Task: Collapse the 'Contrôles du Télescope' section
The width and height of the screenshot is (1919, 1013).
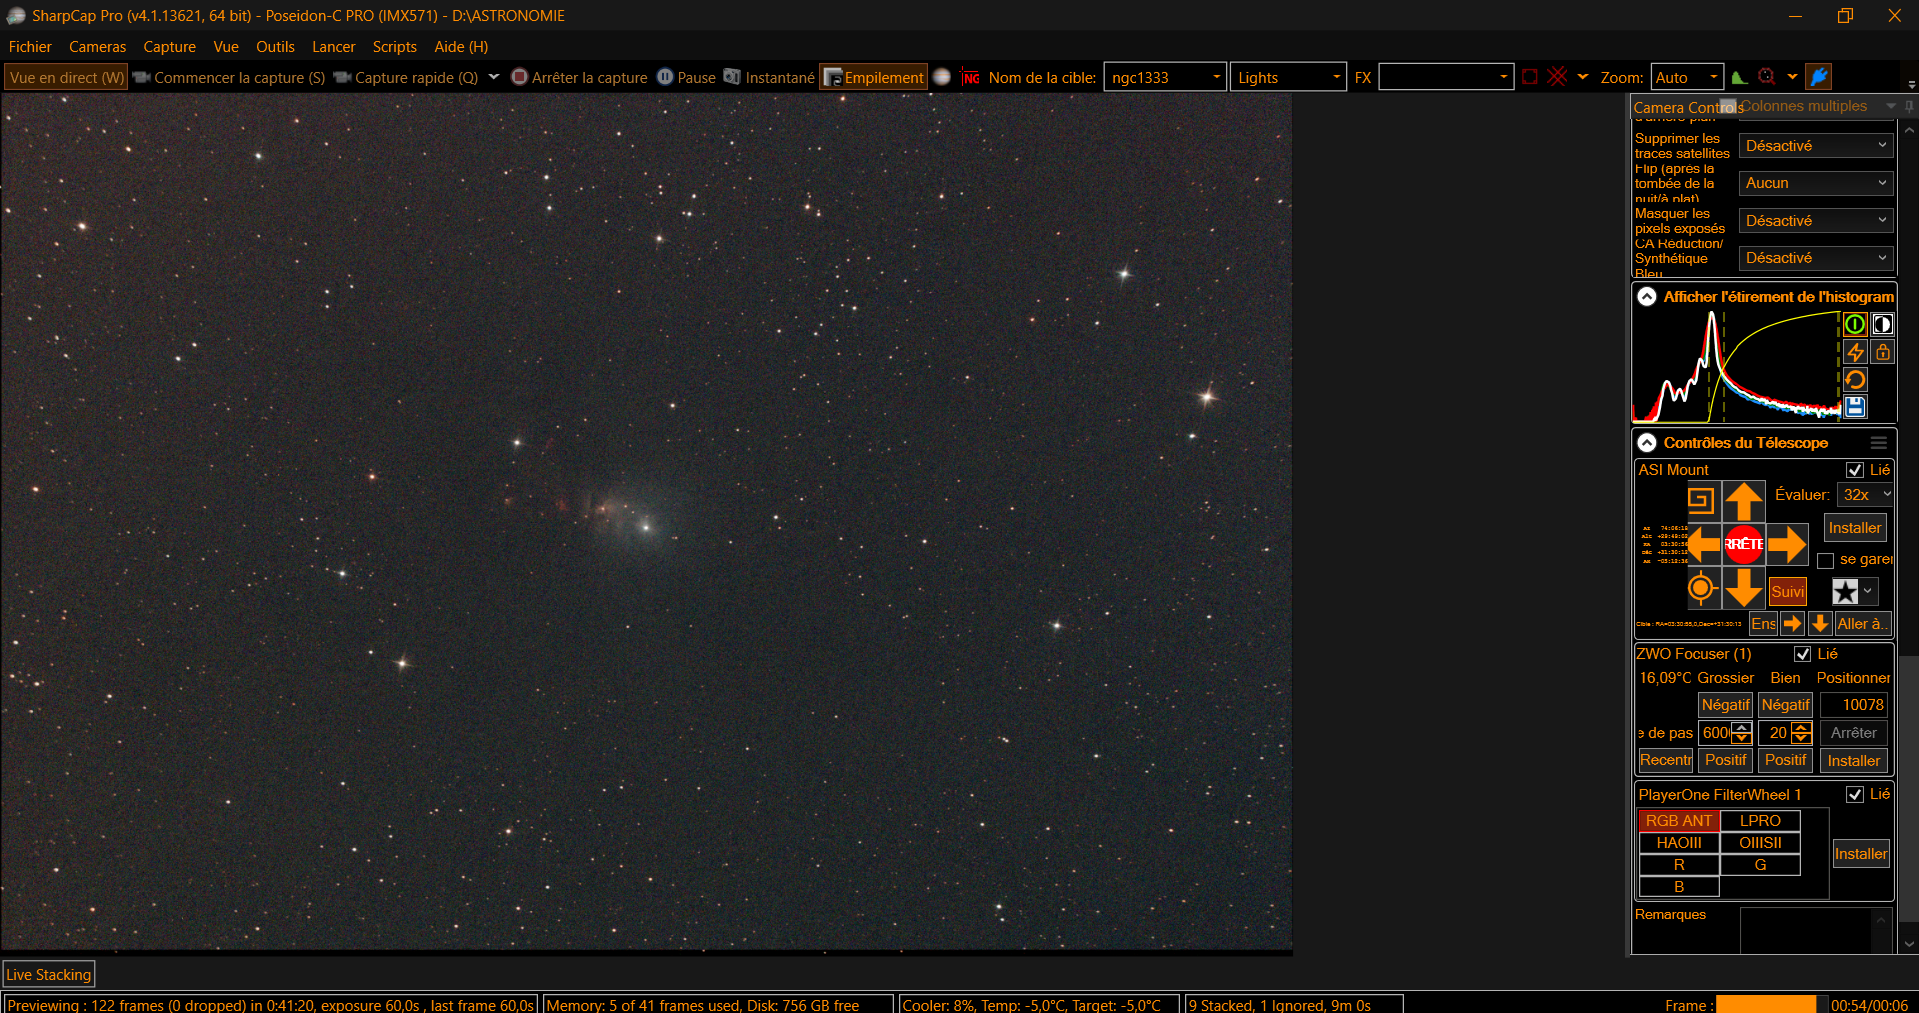Action: pyautogui.click(x=1647, y=443)
